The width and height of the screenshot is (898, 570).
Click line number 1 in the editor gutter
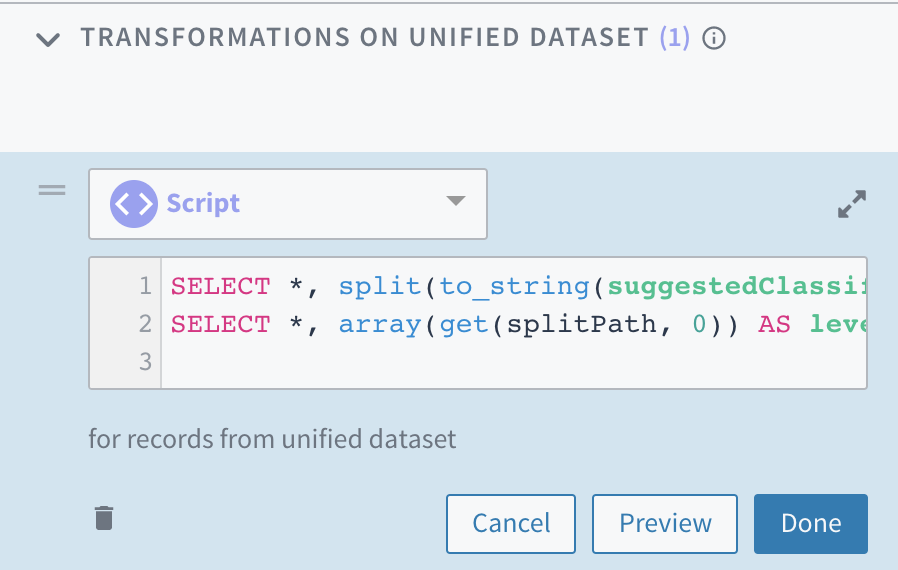[145, 286]
